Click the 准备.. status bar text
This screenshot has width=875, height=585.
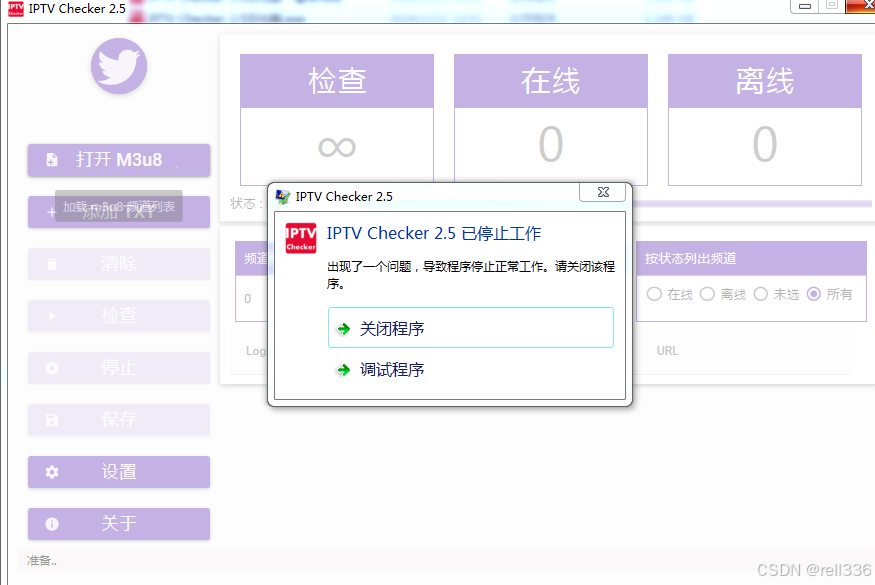coord(42,560)
